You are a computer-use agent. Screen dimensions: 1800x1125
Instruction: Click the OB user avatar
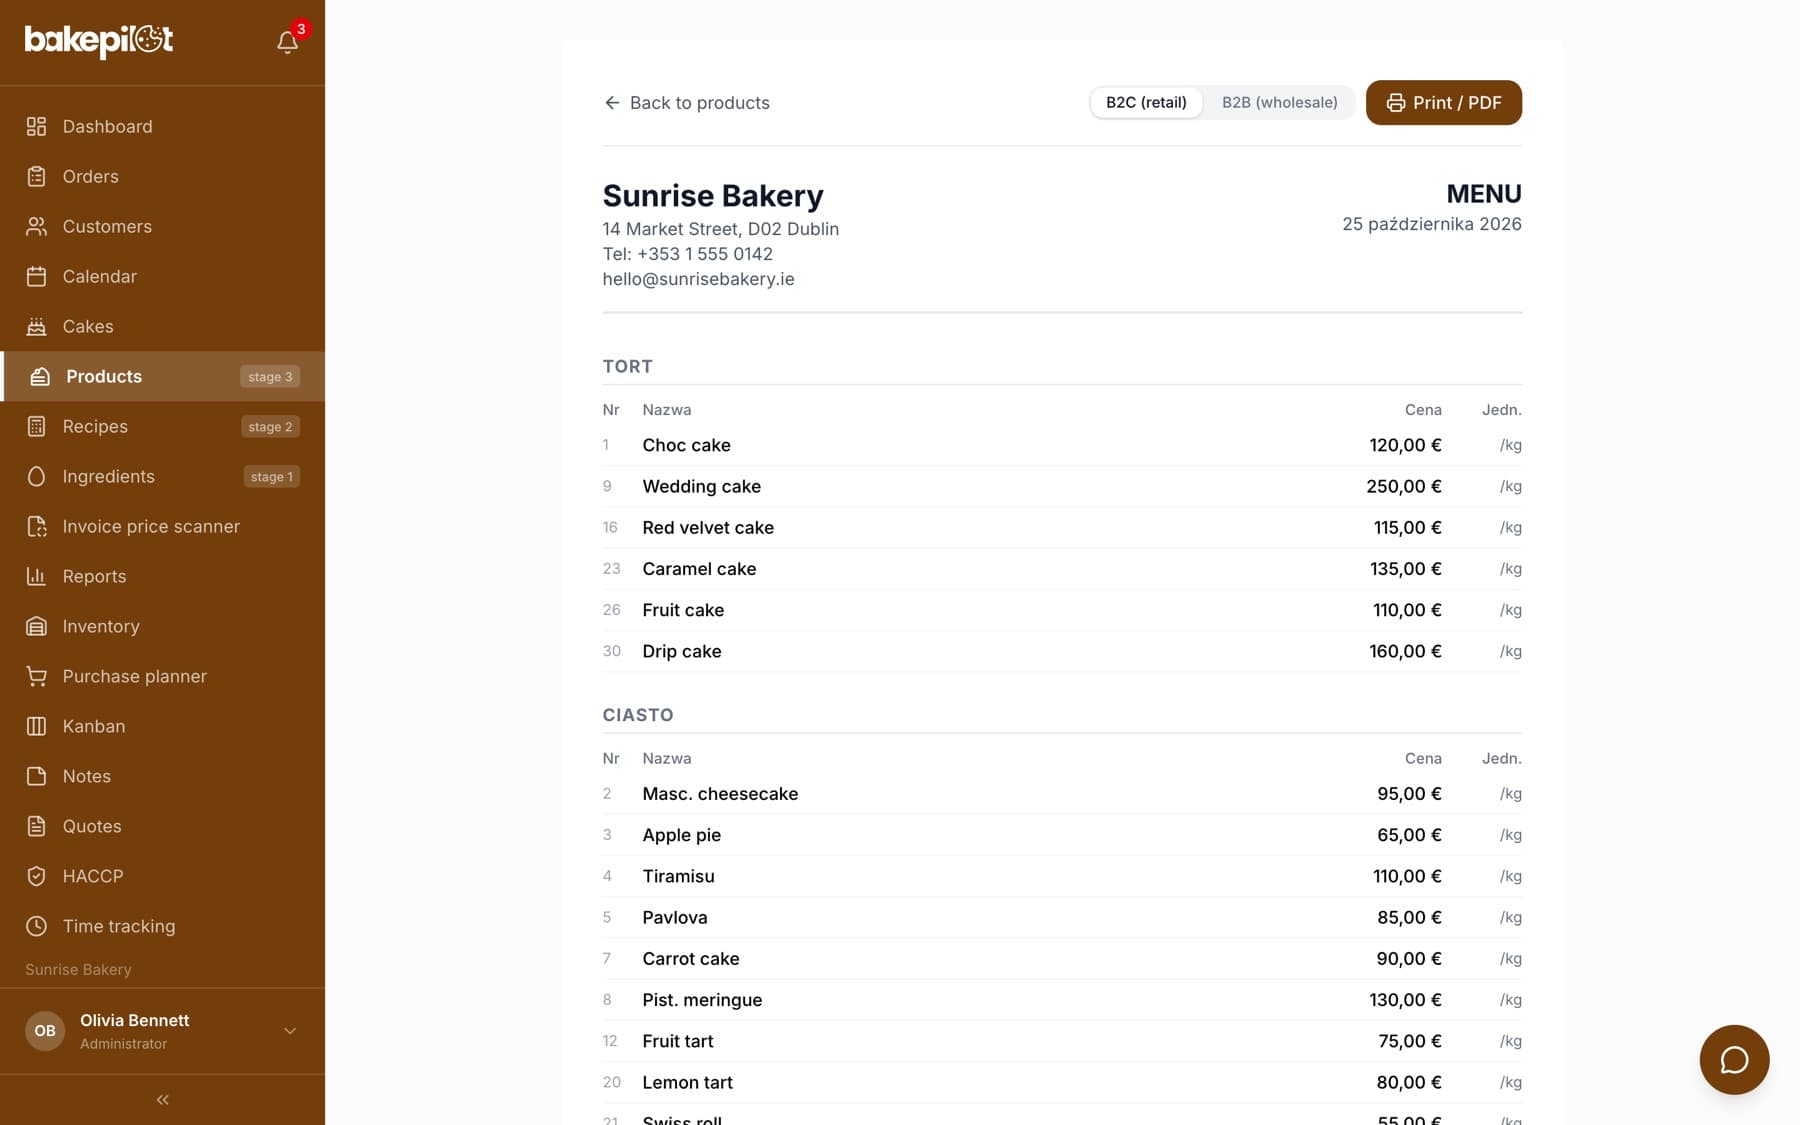45,1031
